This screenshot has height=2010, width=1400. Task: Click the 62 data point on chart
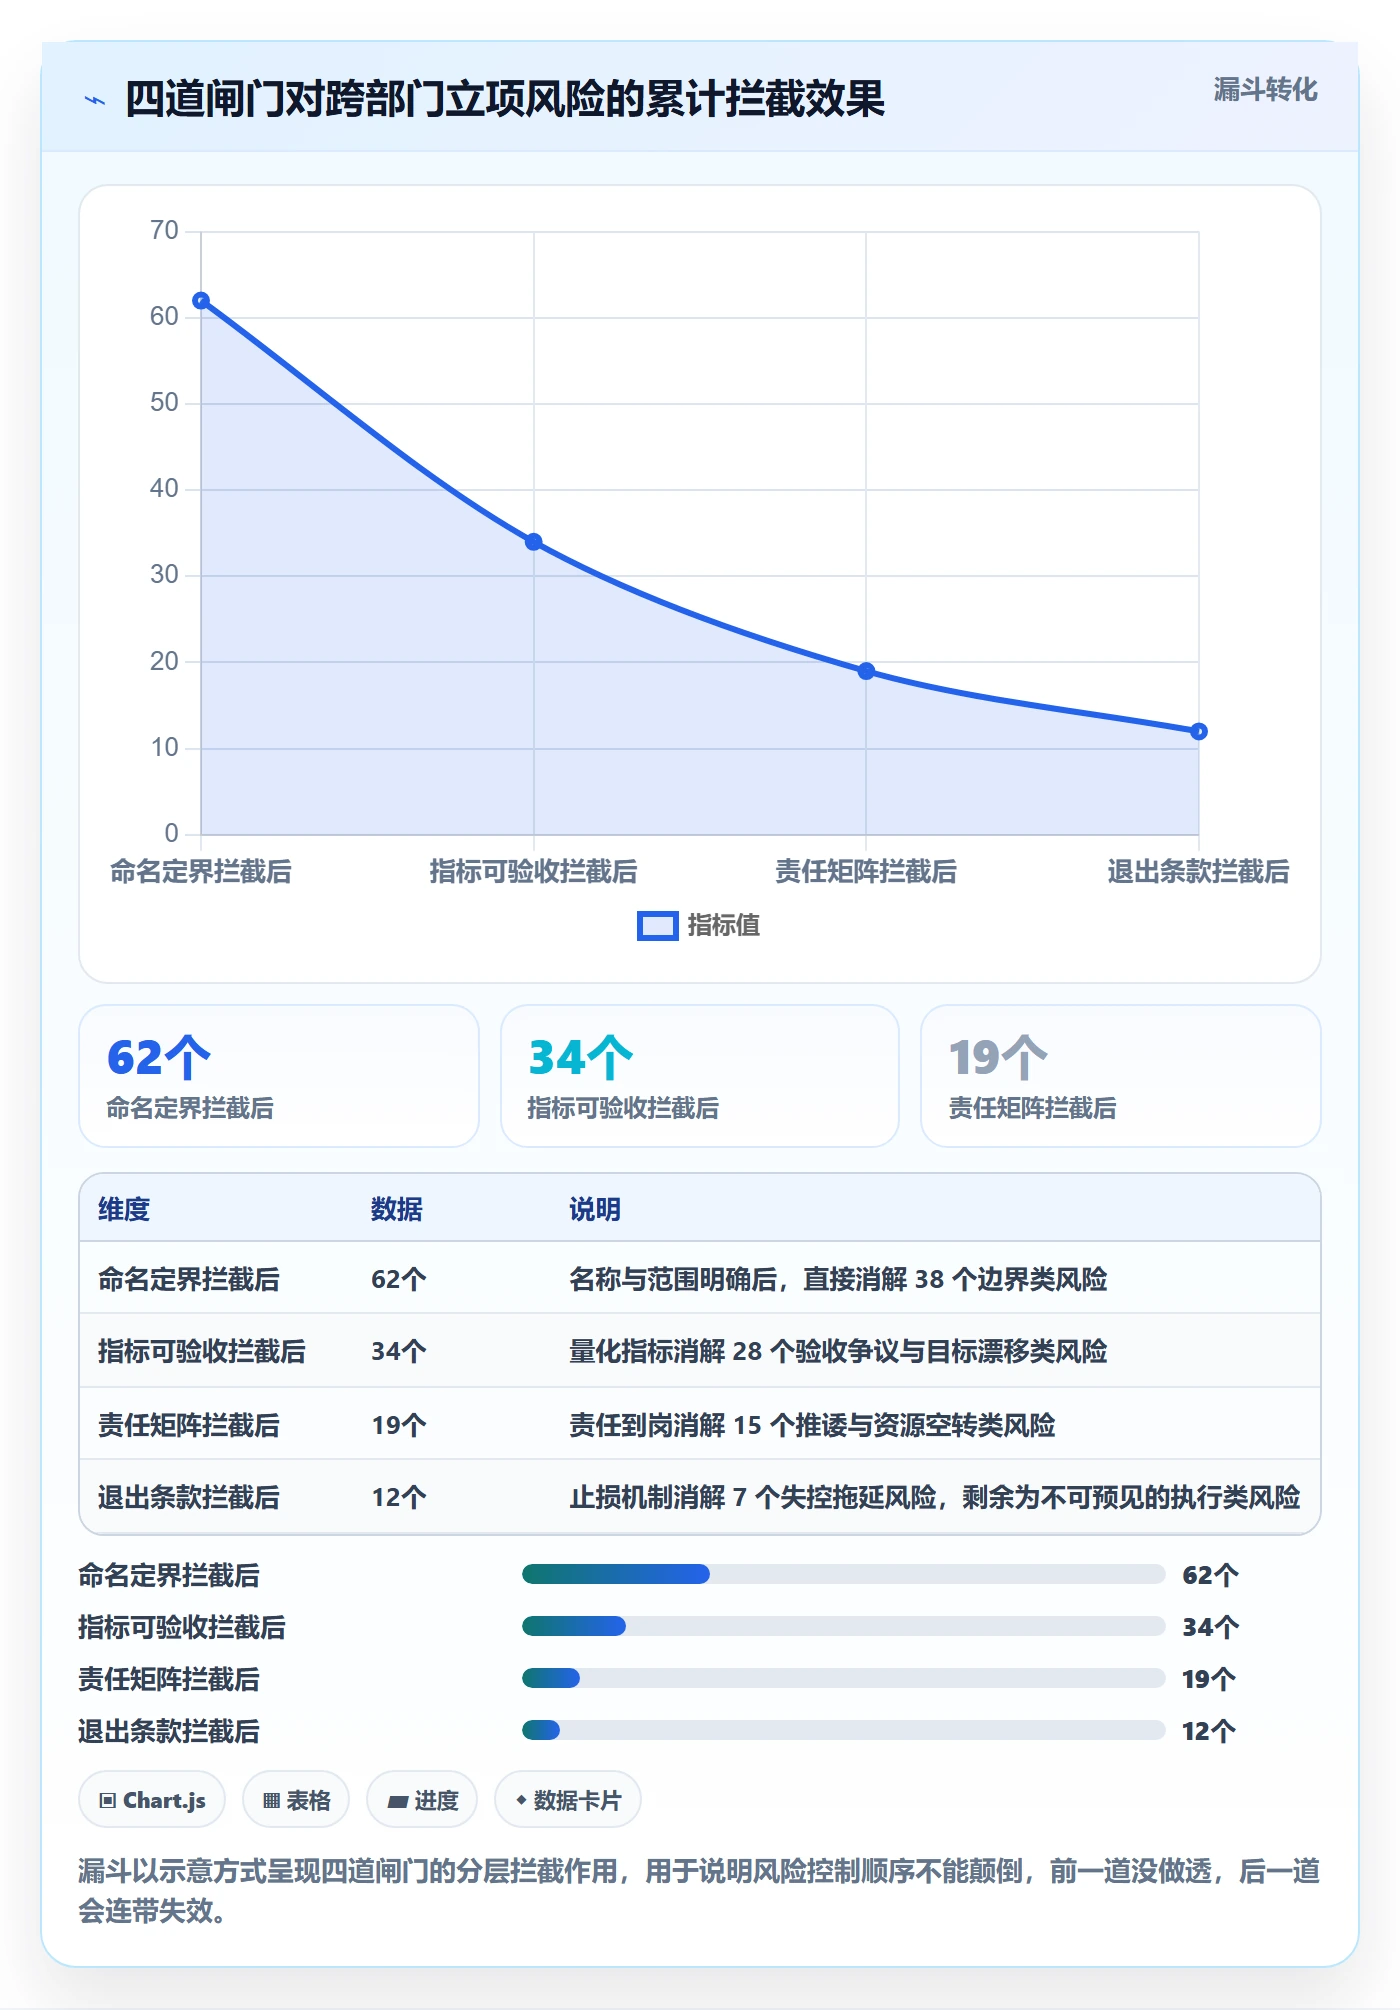coord(201,301)
